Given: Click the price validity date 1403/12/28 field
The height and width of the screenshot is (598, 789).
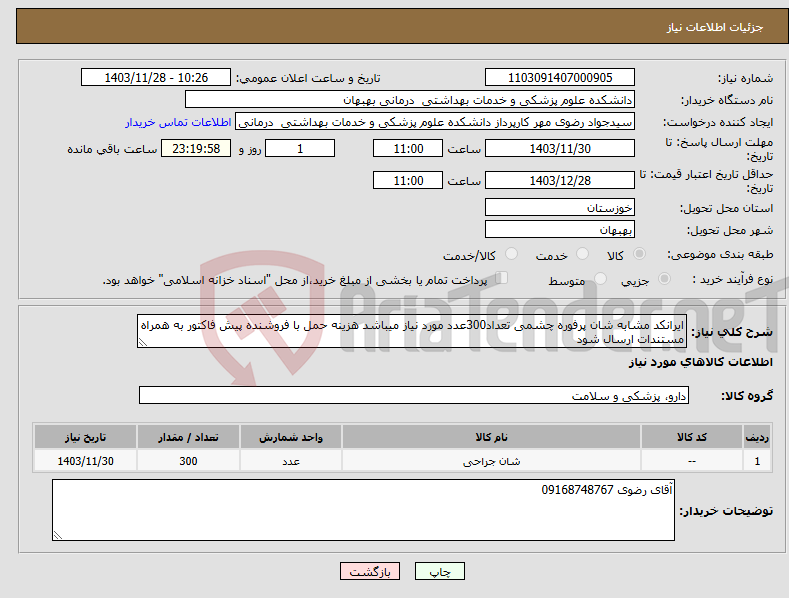Looking at the screenshot, I should 560,180.
